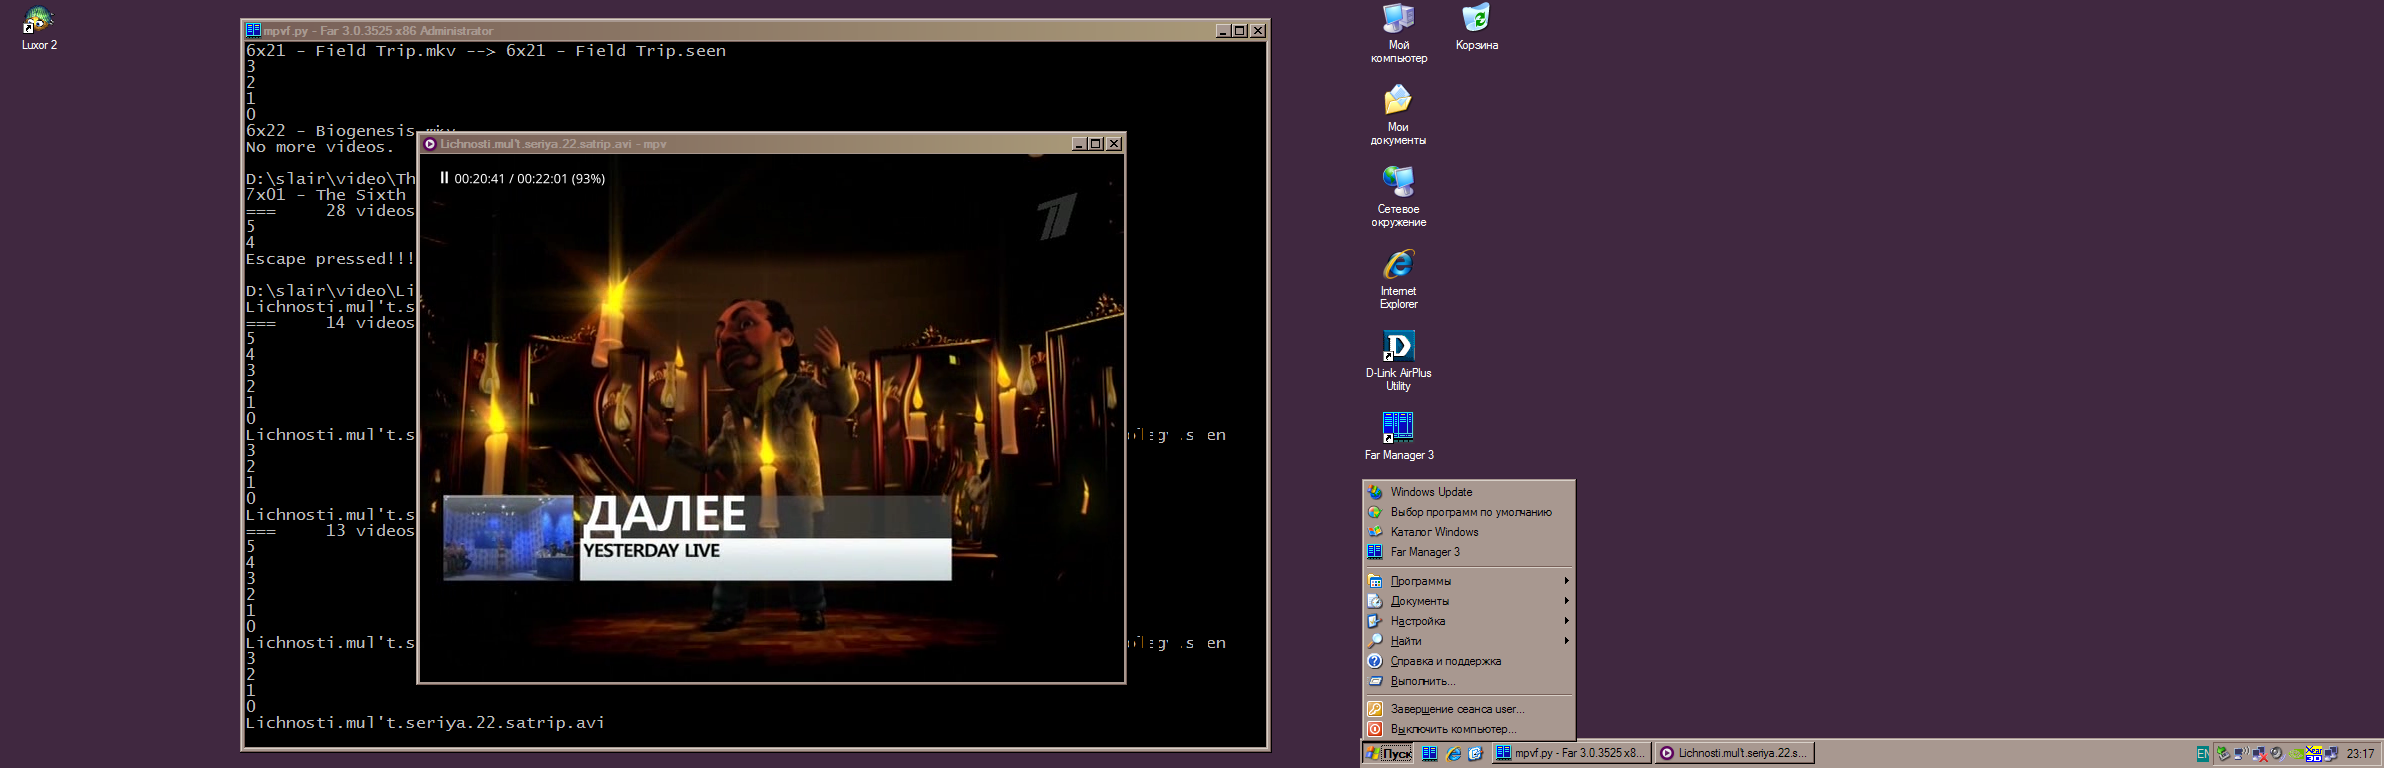Click the Far console window title bar icon
Image resolution: width=2384 pixels, height=768 pixels.
253,31
